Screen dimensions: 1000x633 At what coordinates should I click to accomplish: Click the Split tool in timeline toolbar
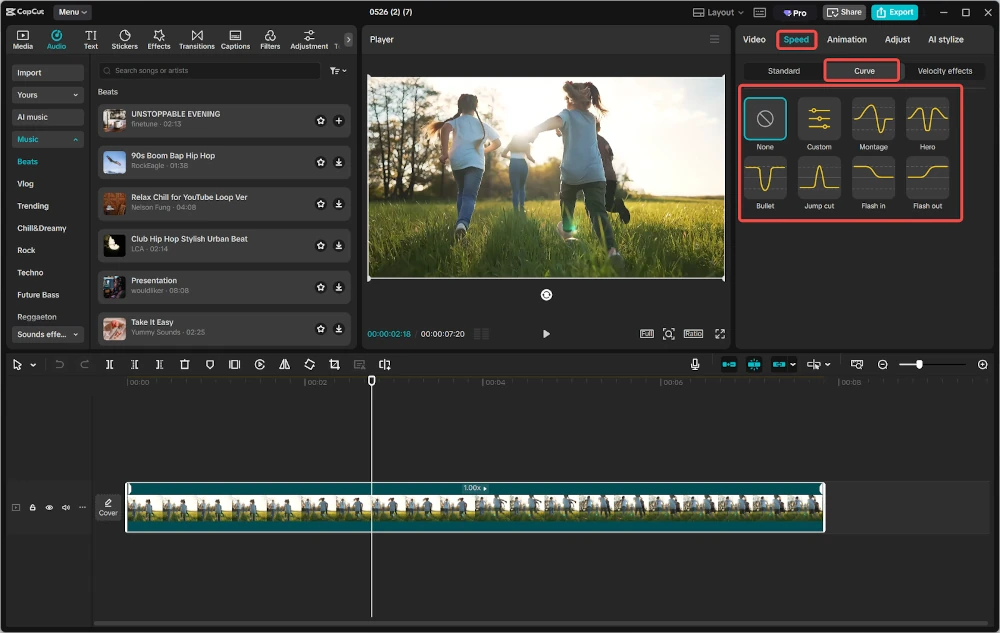(110, 365)
